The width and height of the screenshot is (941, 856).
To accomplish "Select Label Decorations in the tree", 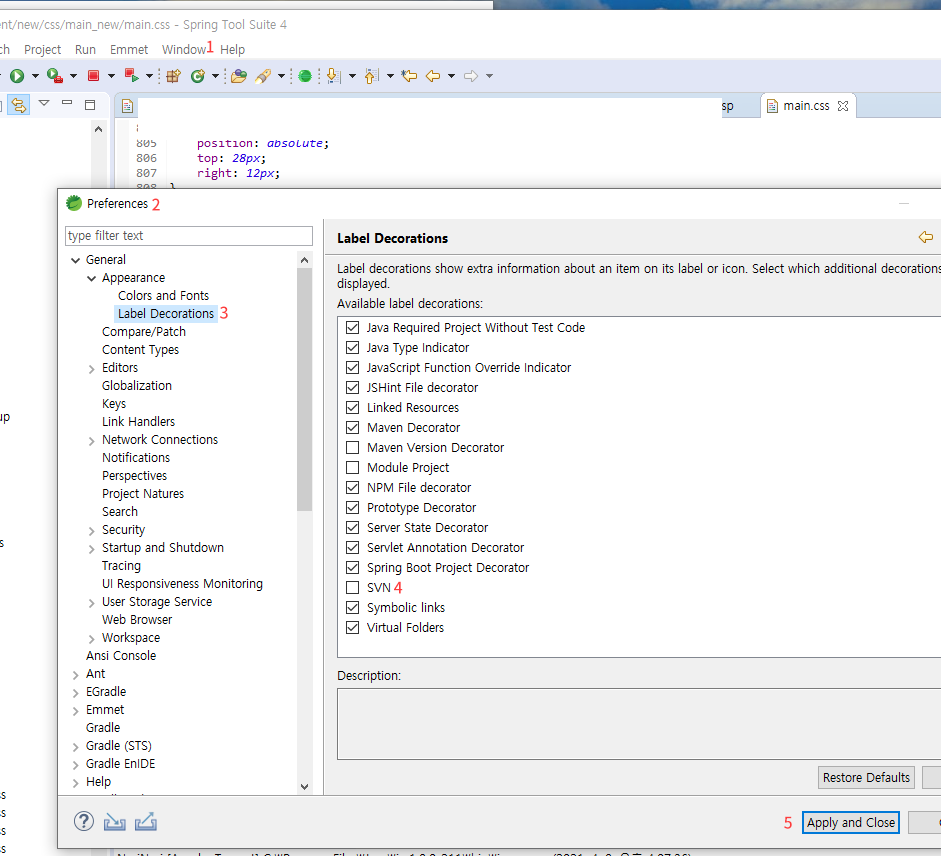I will (x=166, y=313).
